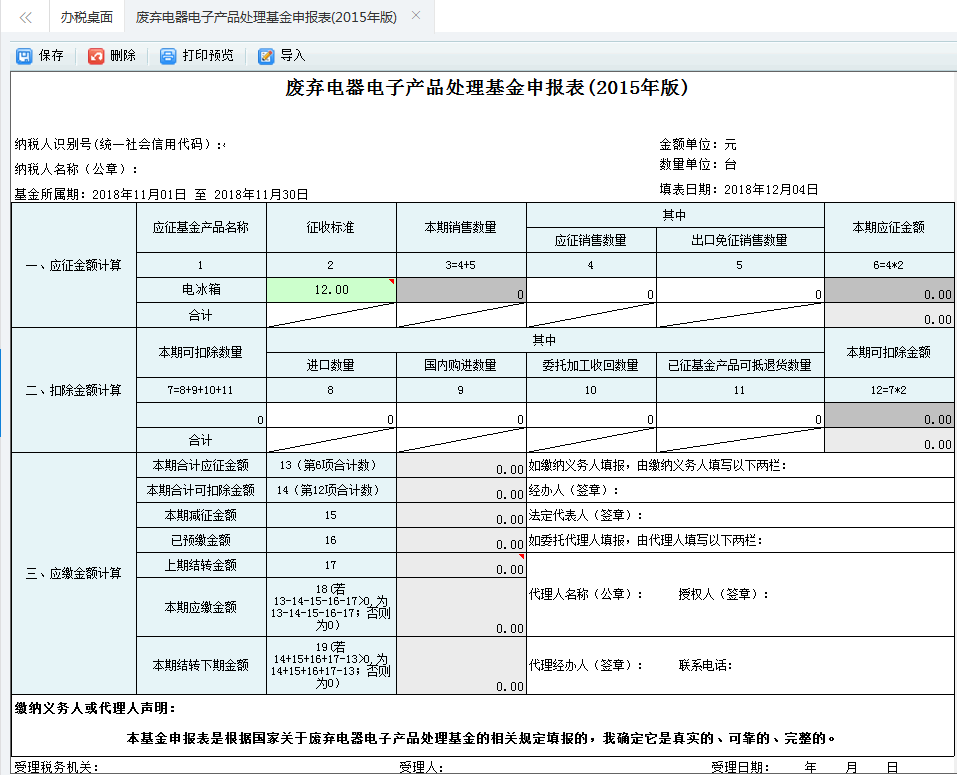Click the 国内购进数量 input cell
The width and height of the screenshot is (957, 775).
pos(459,414)
